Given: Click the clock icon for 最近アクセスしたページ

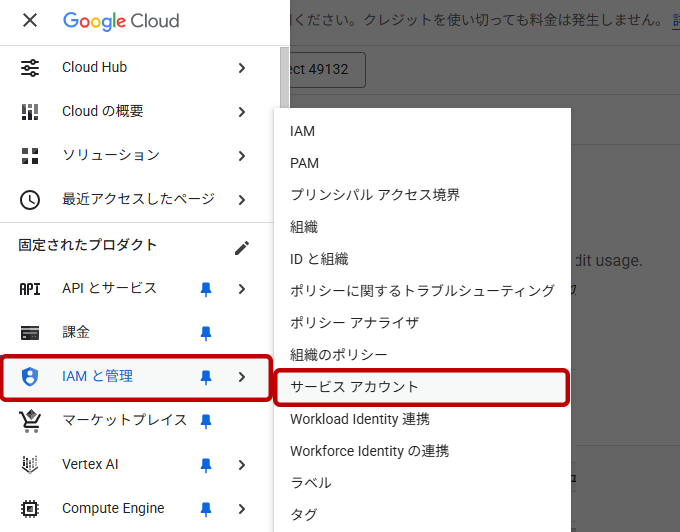Looking at the screenshot, I should (30, 200).
